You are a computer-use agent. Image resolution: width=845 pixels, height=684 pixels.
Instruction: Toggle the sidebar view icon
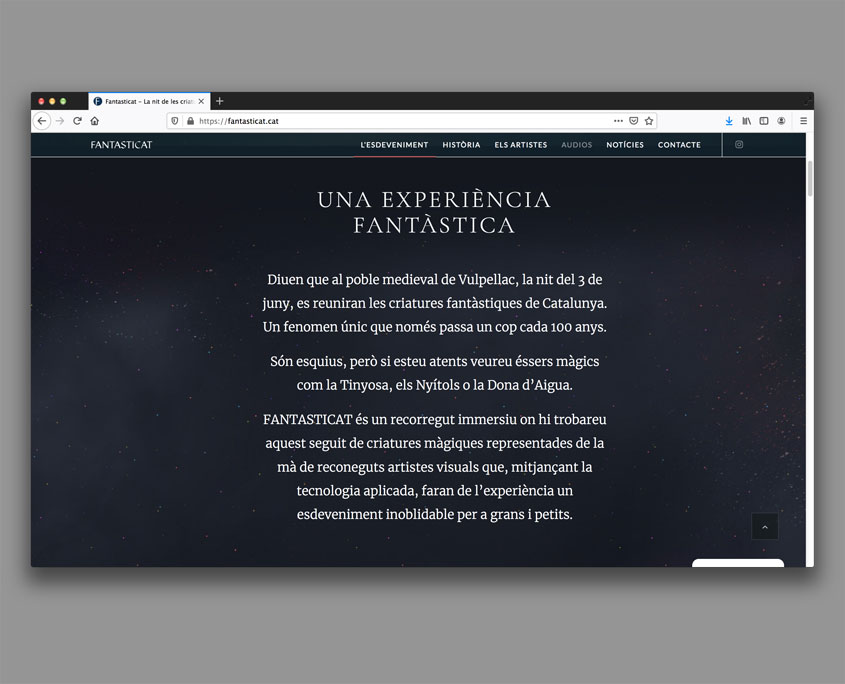(764, 121)
